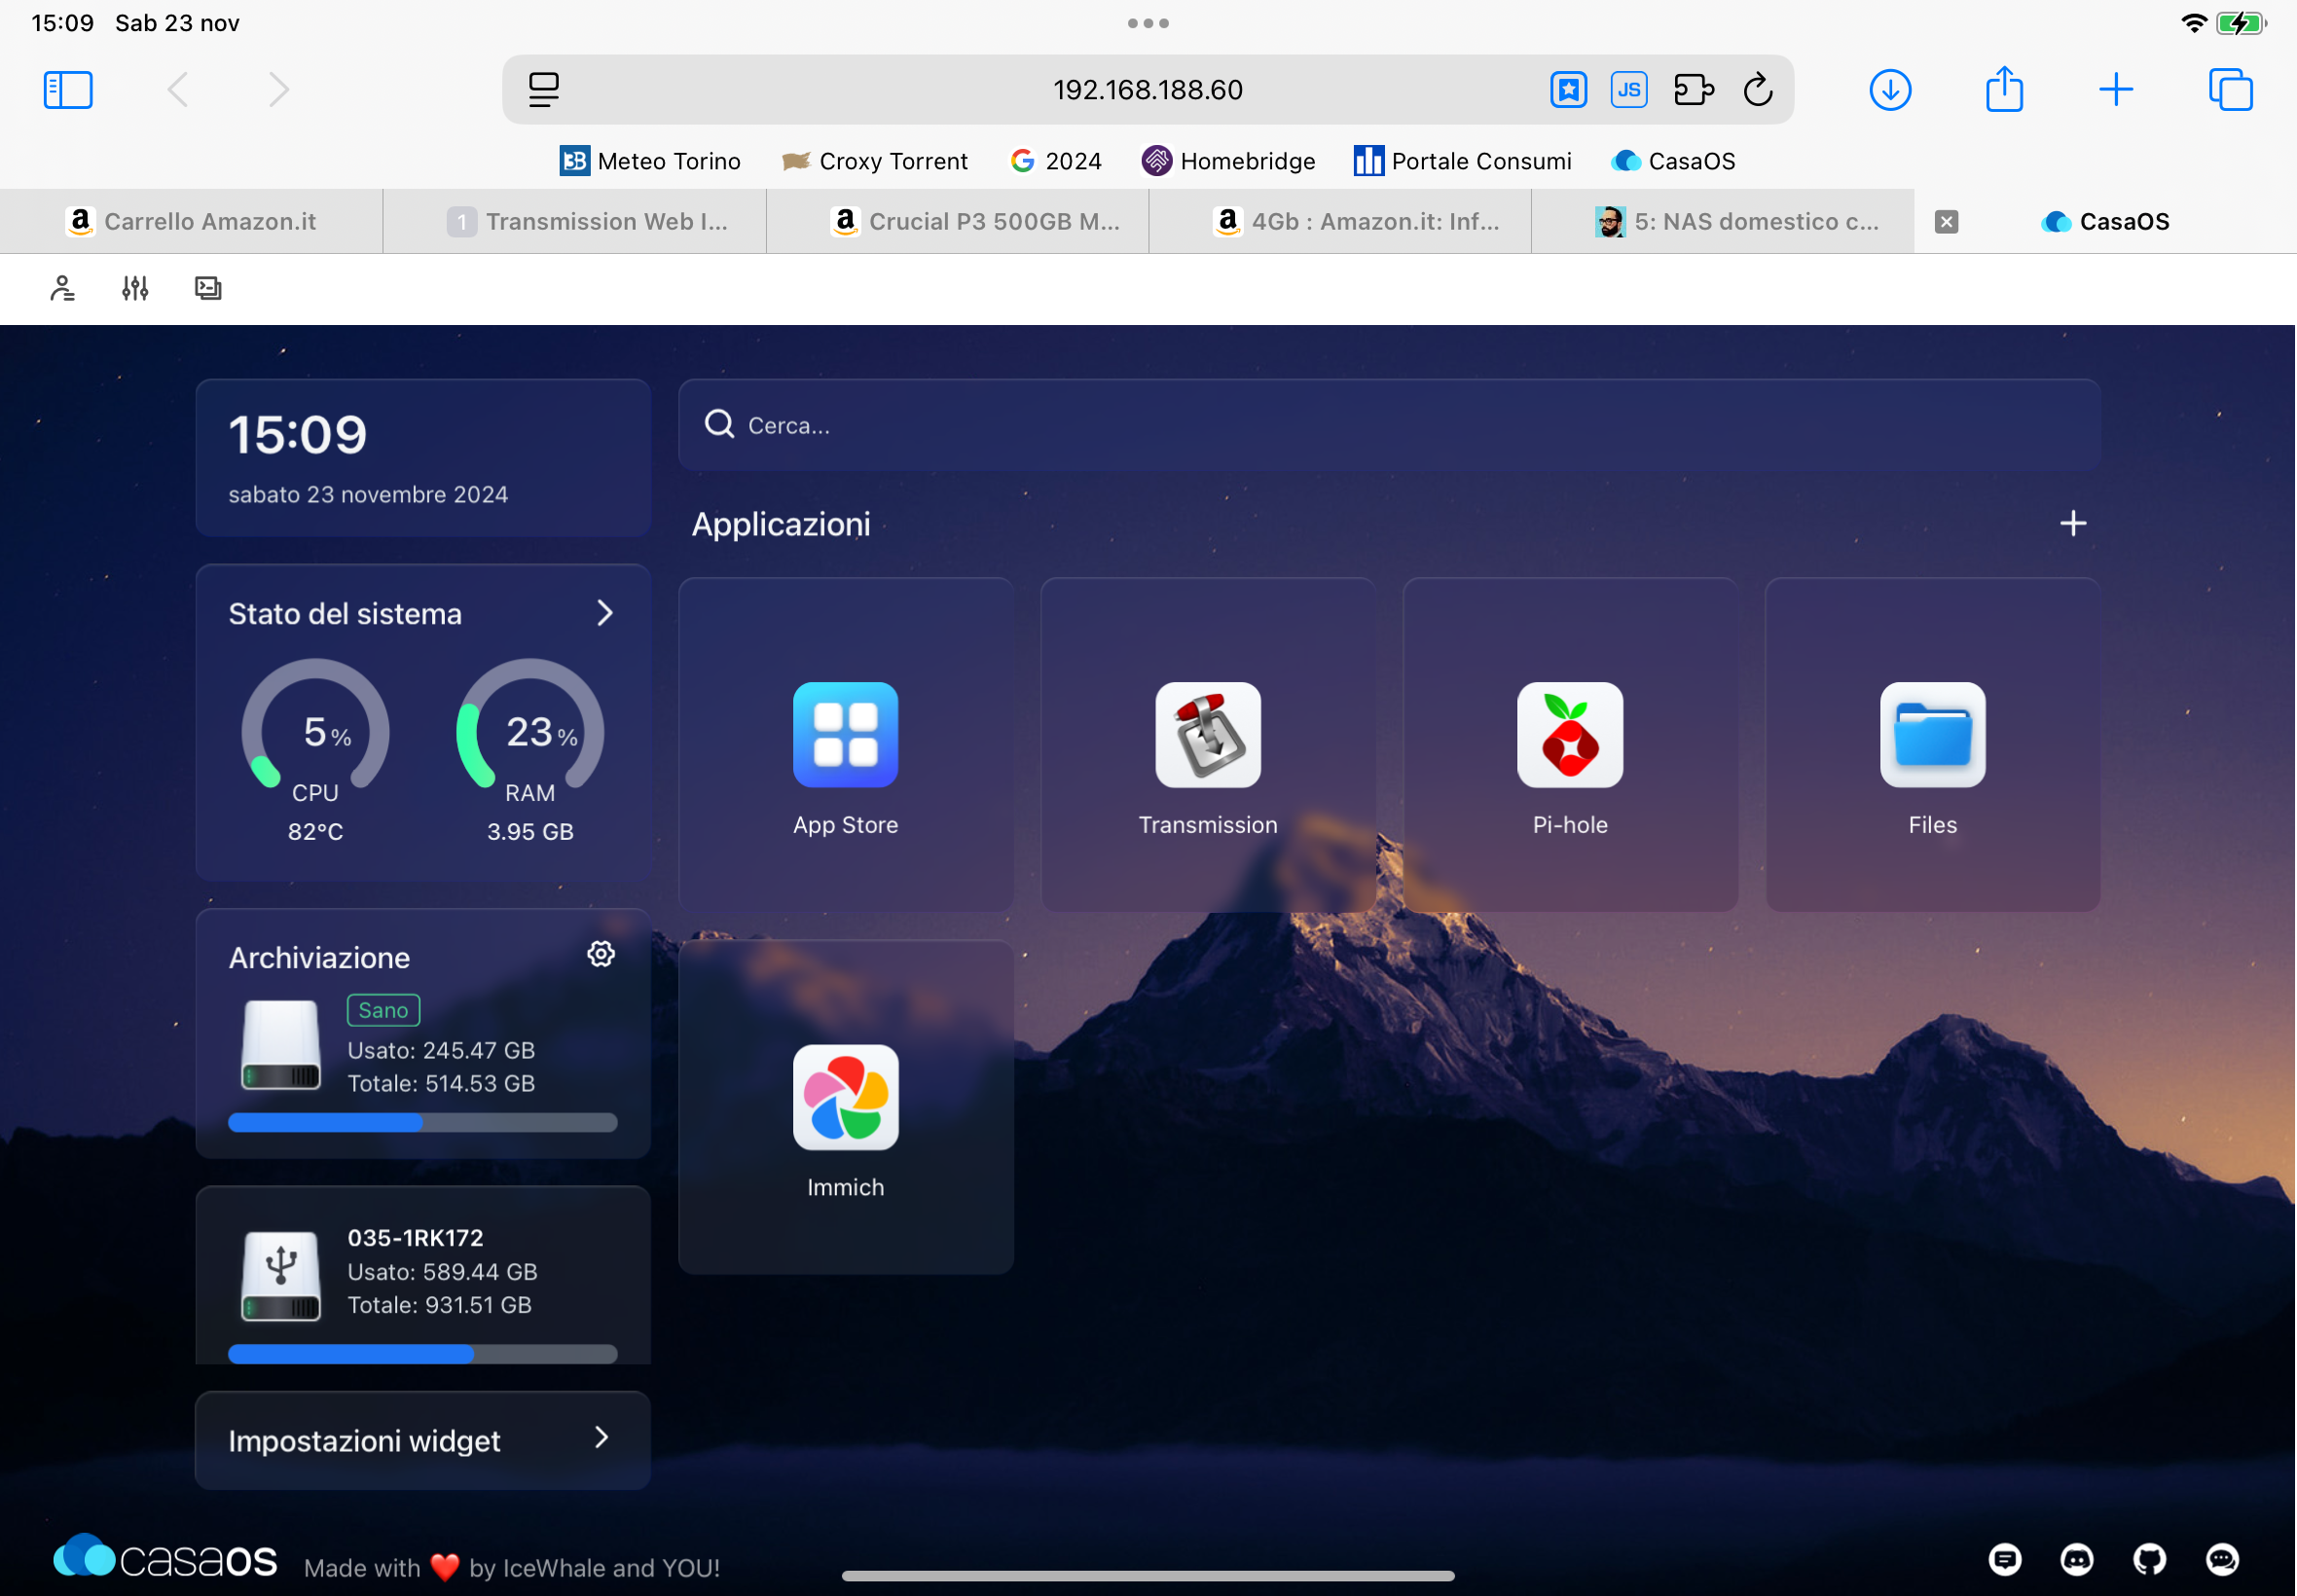Viewport: 2297px width, 1596px height.
Task: Open the system settings sliders icon
Action: coord(135,288)
